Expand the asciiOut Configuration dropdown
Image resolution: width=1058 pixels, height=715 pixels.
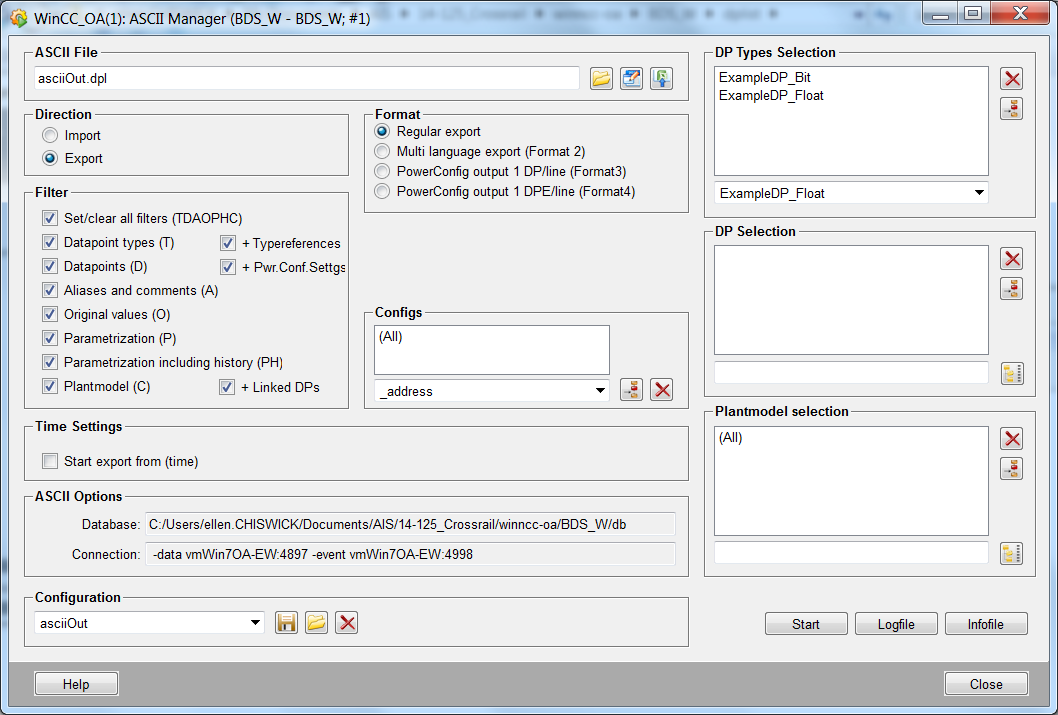tap(254, 623)
